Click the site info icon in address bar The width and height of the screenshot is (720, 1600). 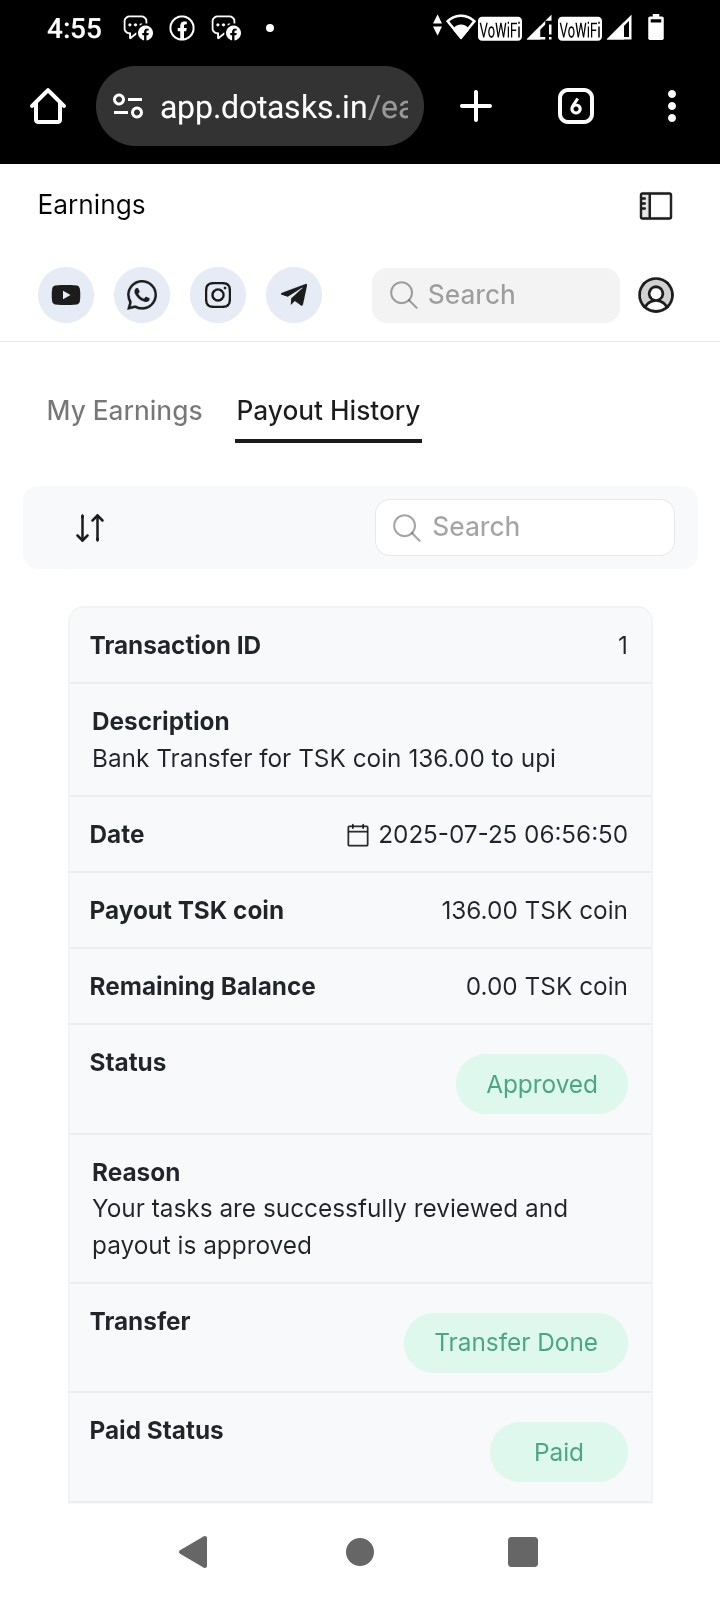(128, 106)
